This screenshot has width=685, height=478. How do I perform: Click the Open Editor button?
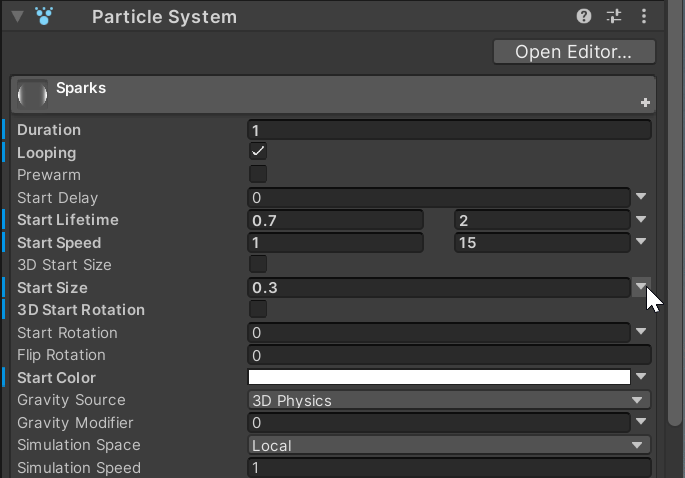click(574, 52)
